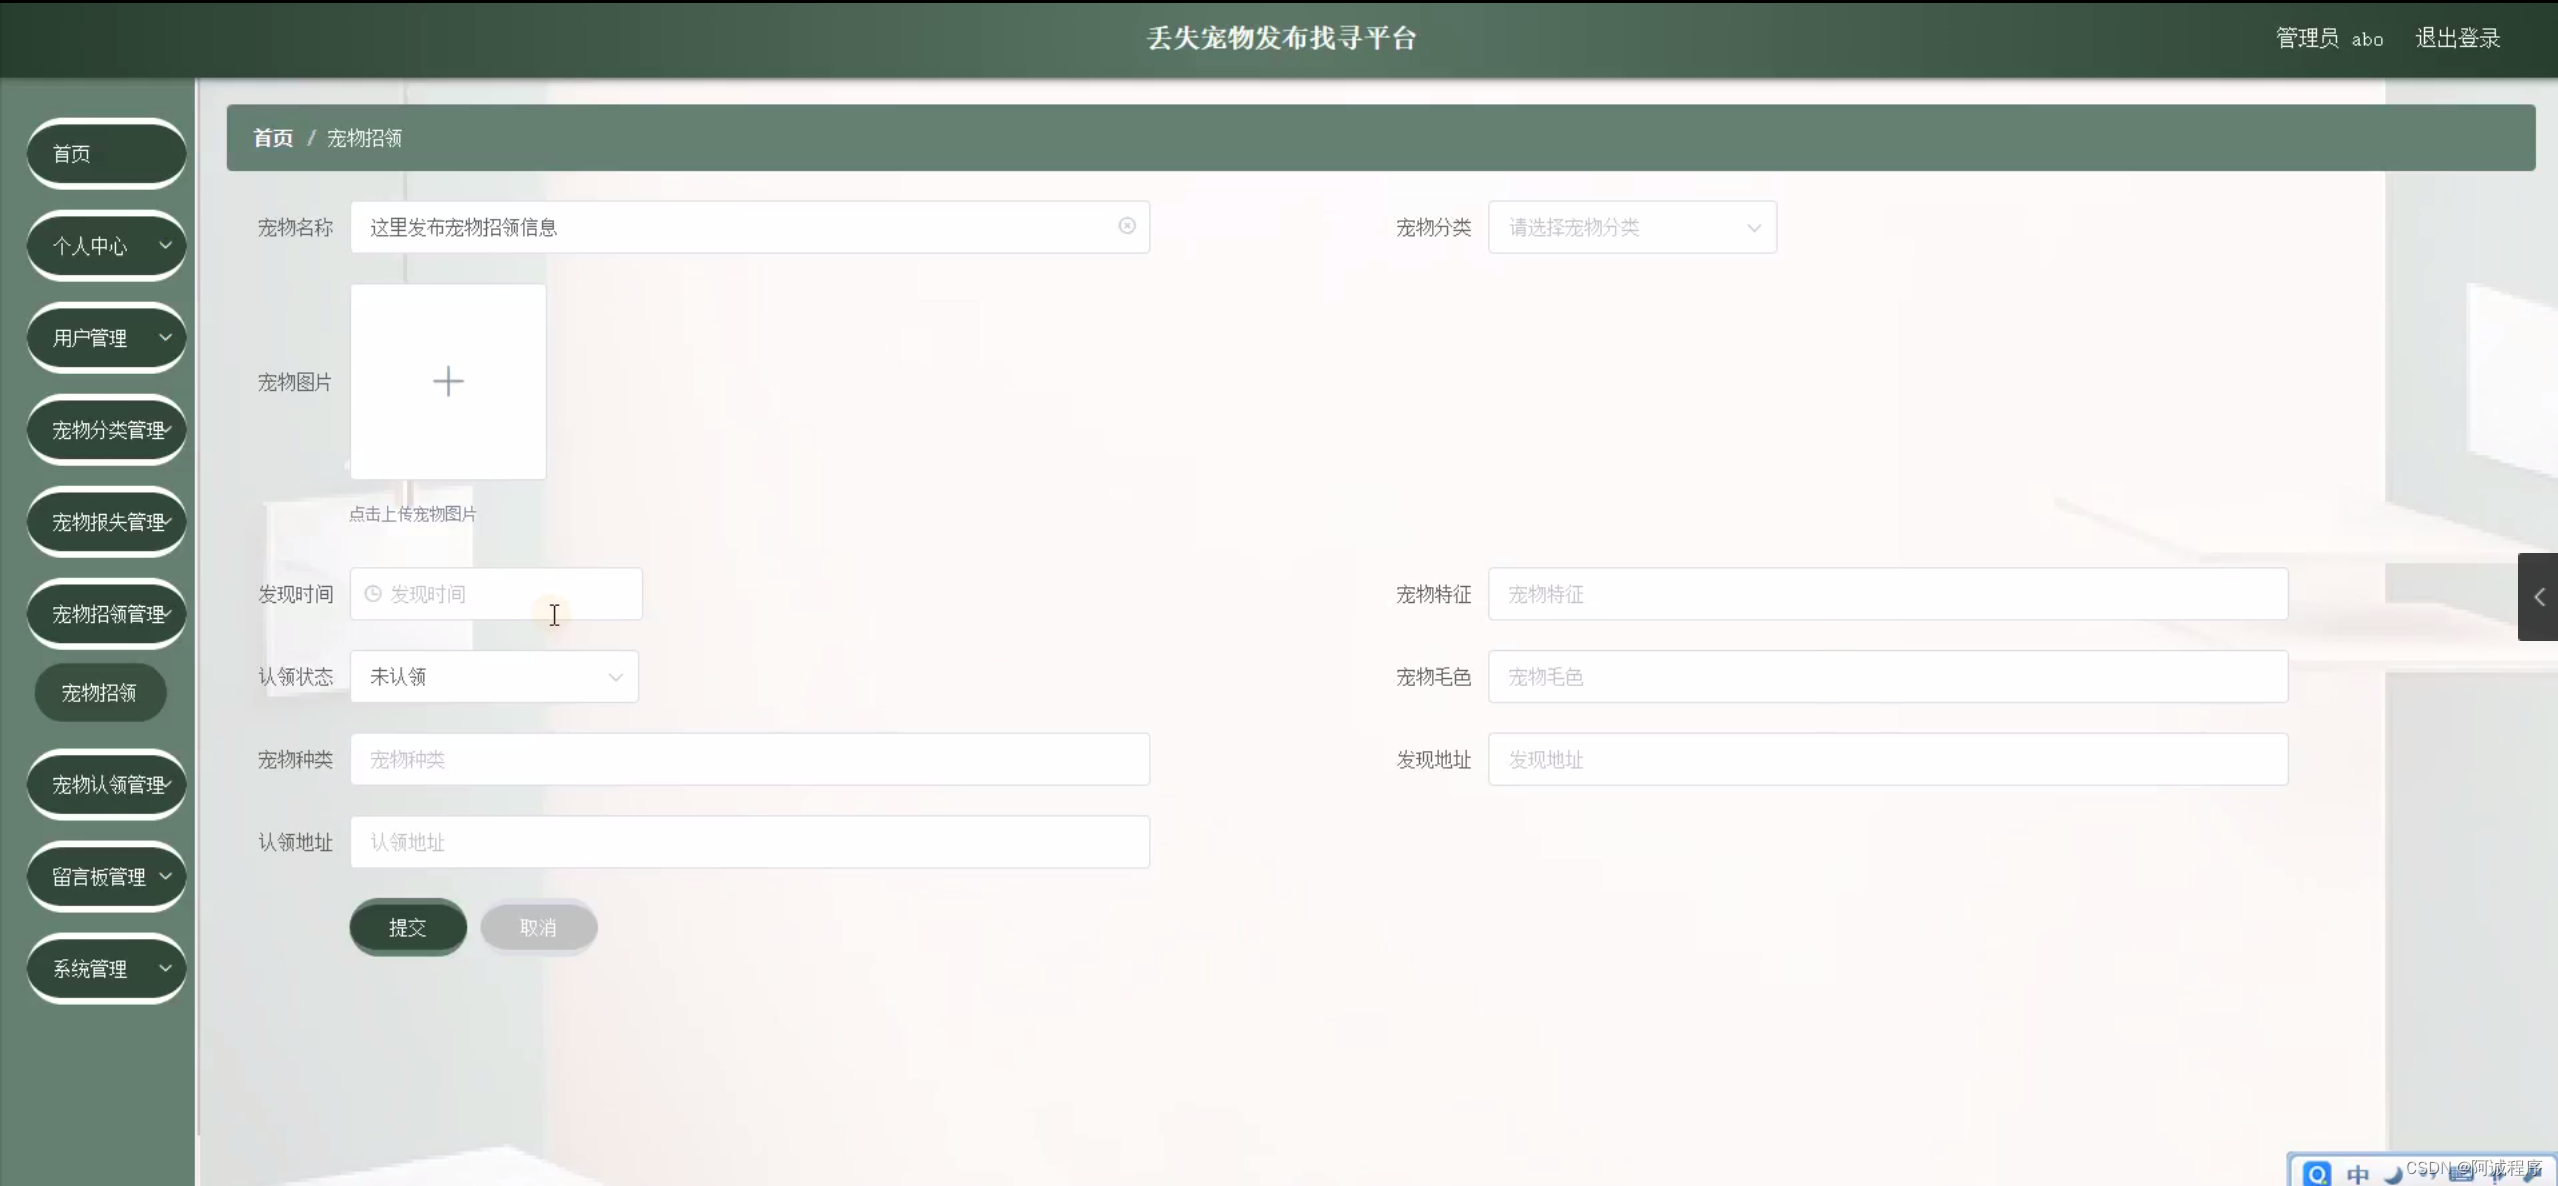Image resolution: width=2558 pixels, height=1186 pixels.
Task: Expand the 系统管理 sidebar menu
Action: tap(106, 968)
